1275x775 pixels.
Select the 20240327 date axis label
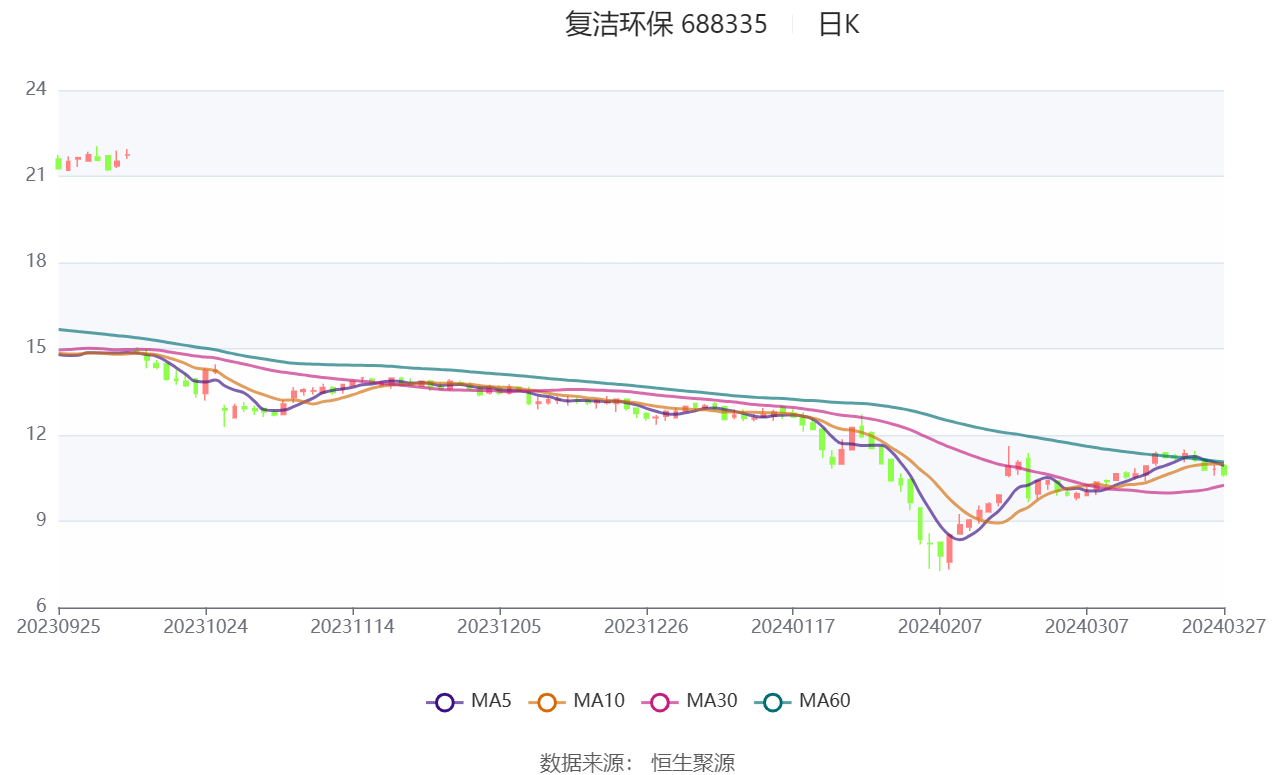tap(1224, 626)
